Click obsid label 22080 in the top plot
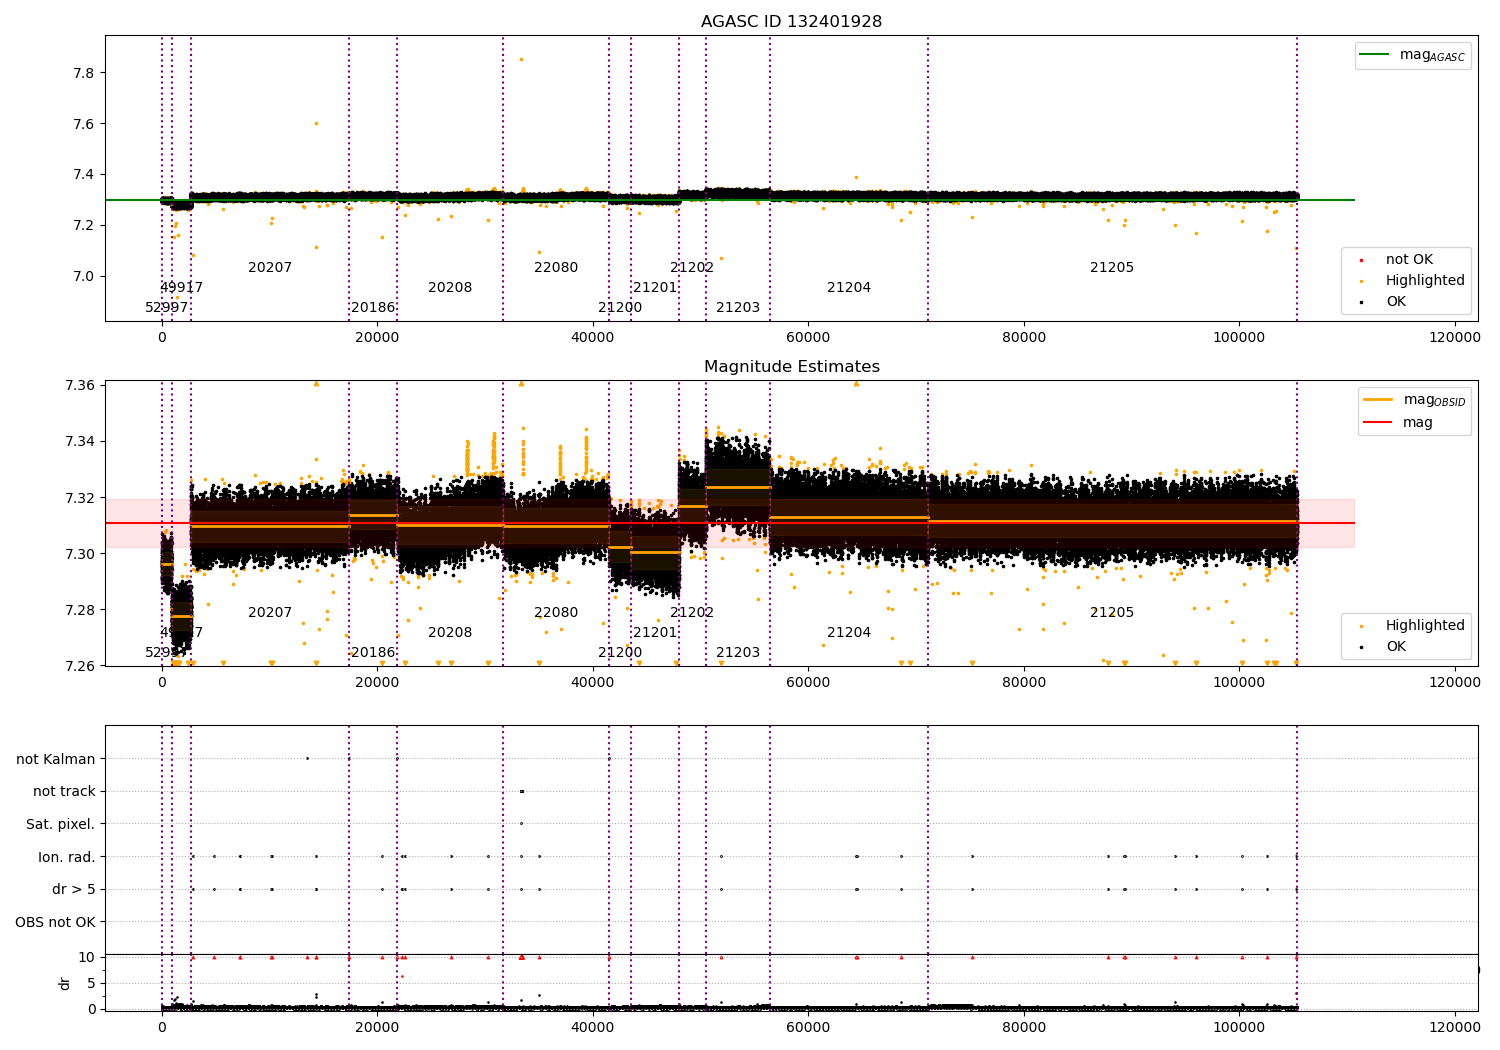 tap(556, 268)
